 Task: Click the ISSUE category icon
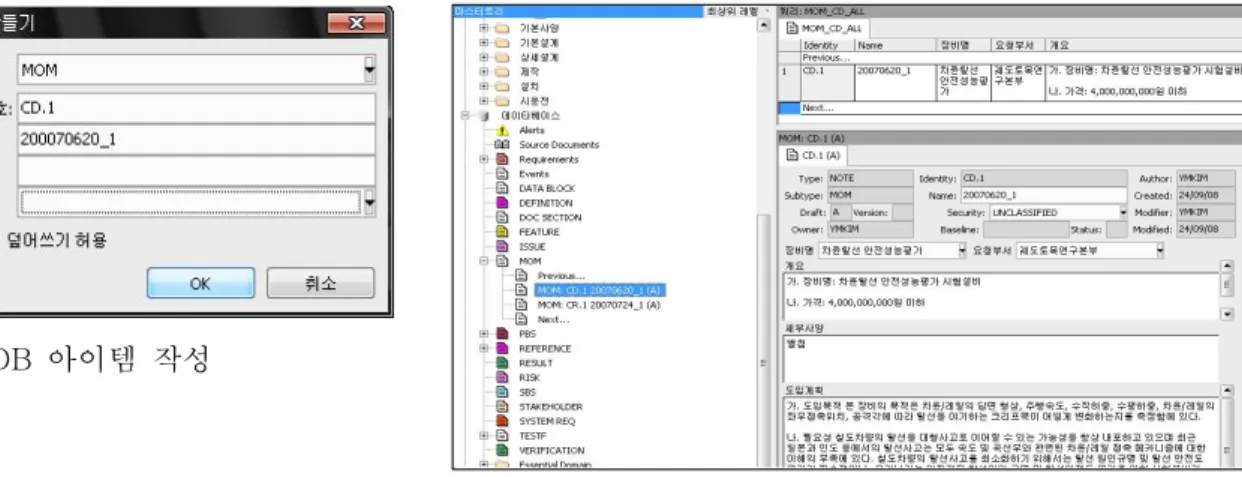[503, 246]
